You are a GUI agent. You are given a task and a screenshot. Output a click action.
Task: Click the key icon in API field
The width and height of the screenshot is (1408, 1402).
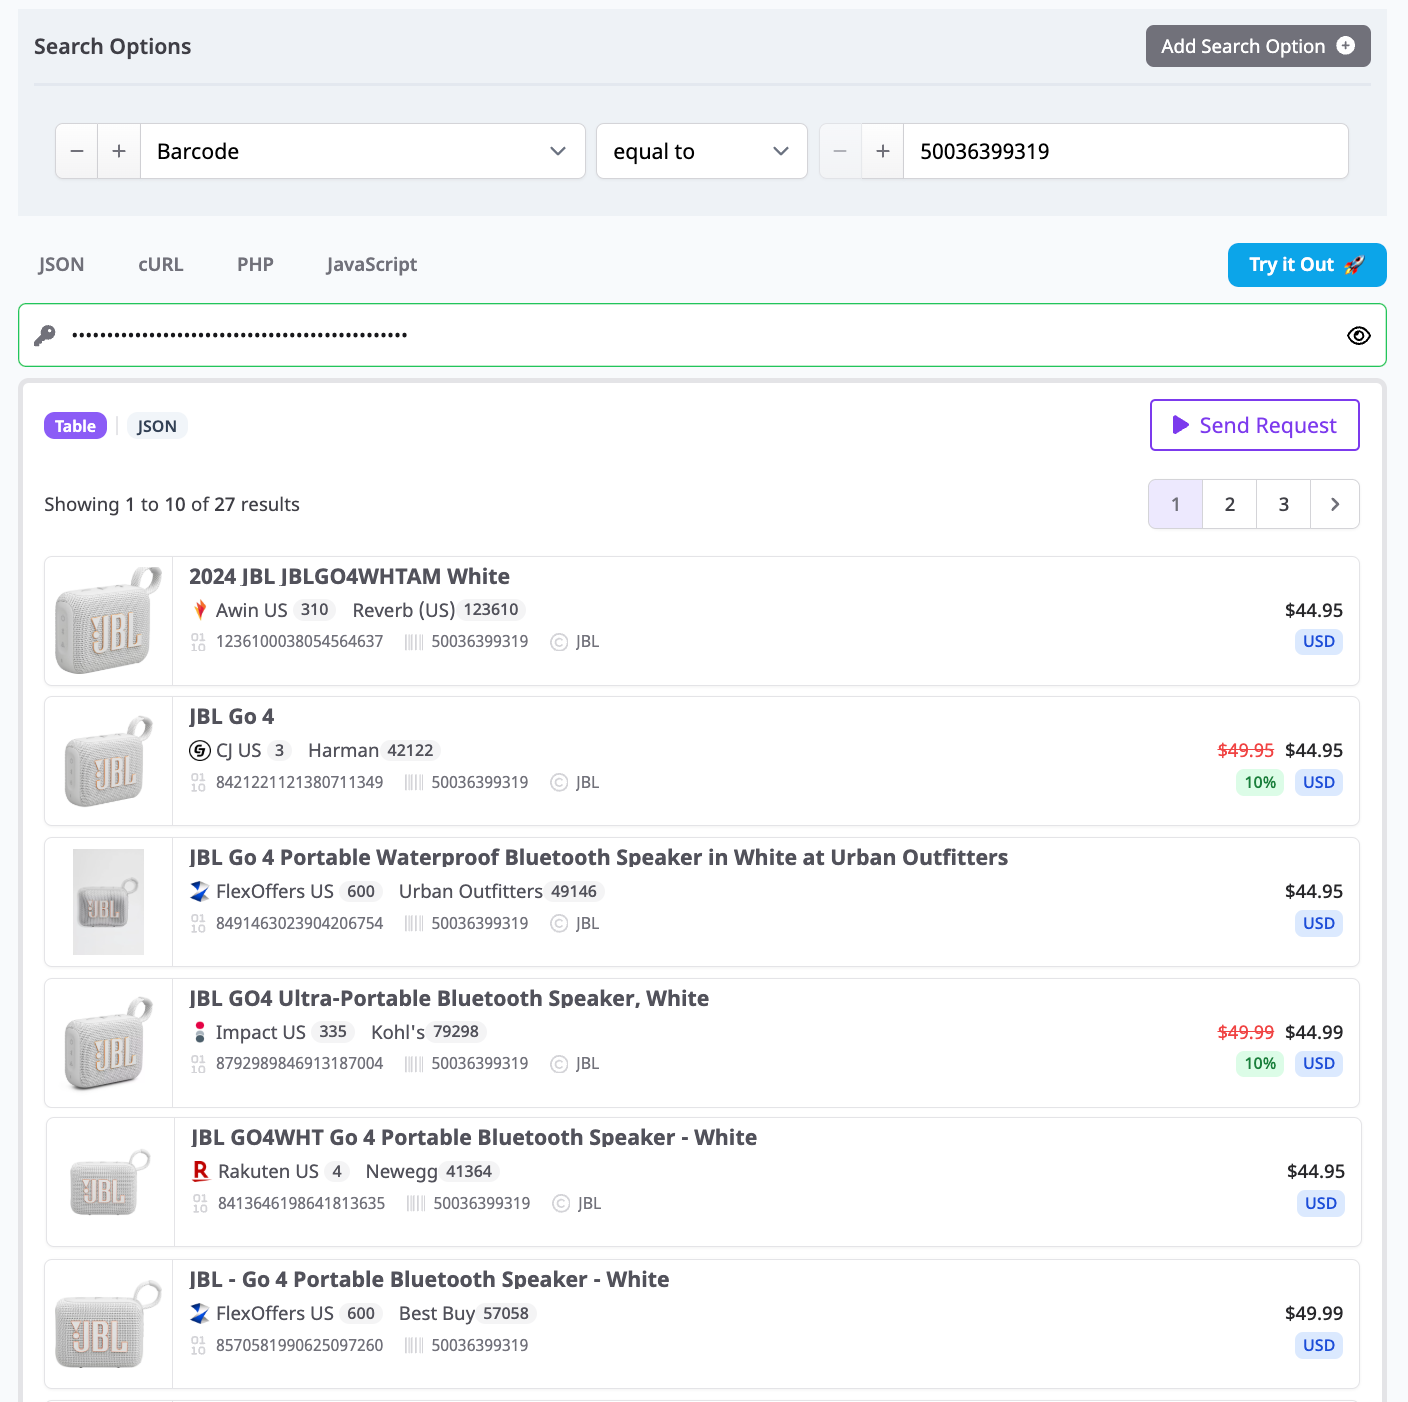pos(45,335)
